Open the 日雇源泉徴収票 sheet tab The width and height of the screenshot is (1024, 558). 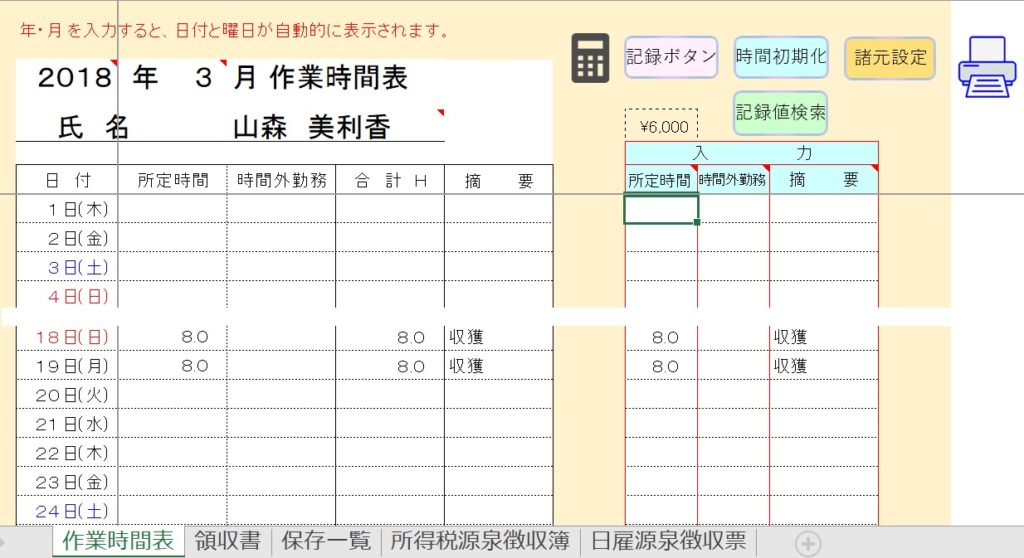point(669,541)
